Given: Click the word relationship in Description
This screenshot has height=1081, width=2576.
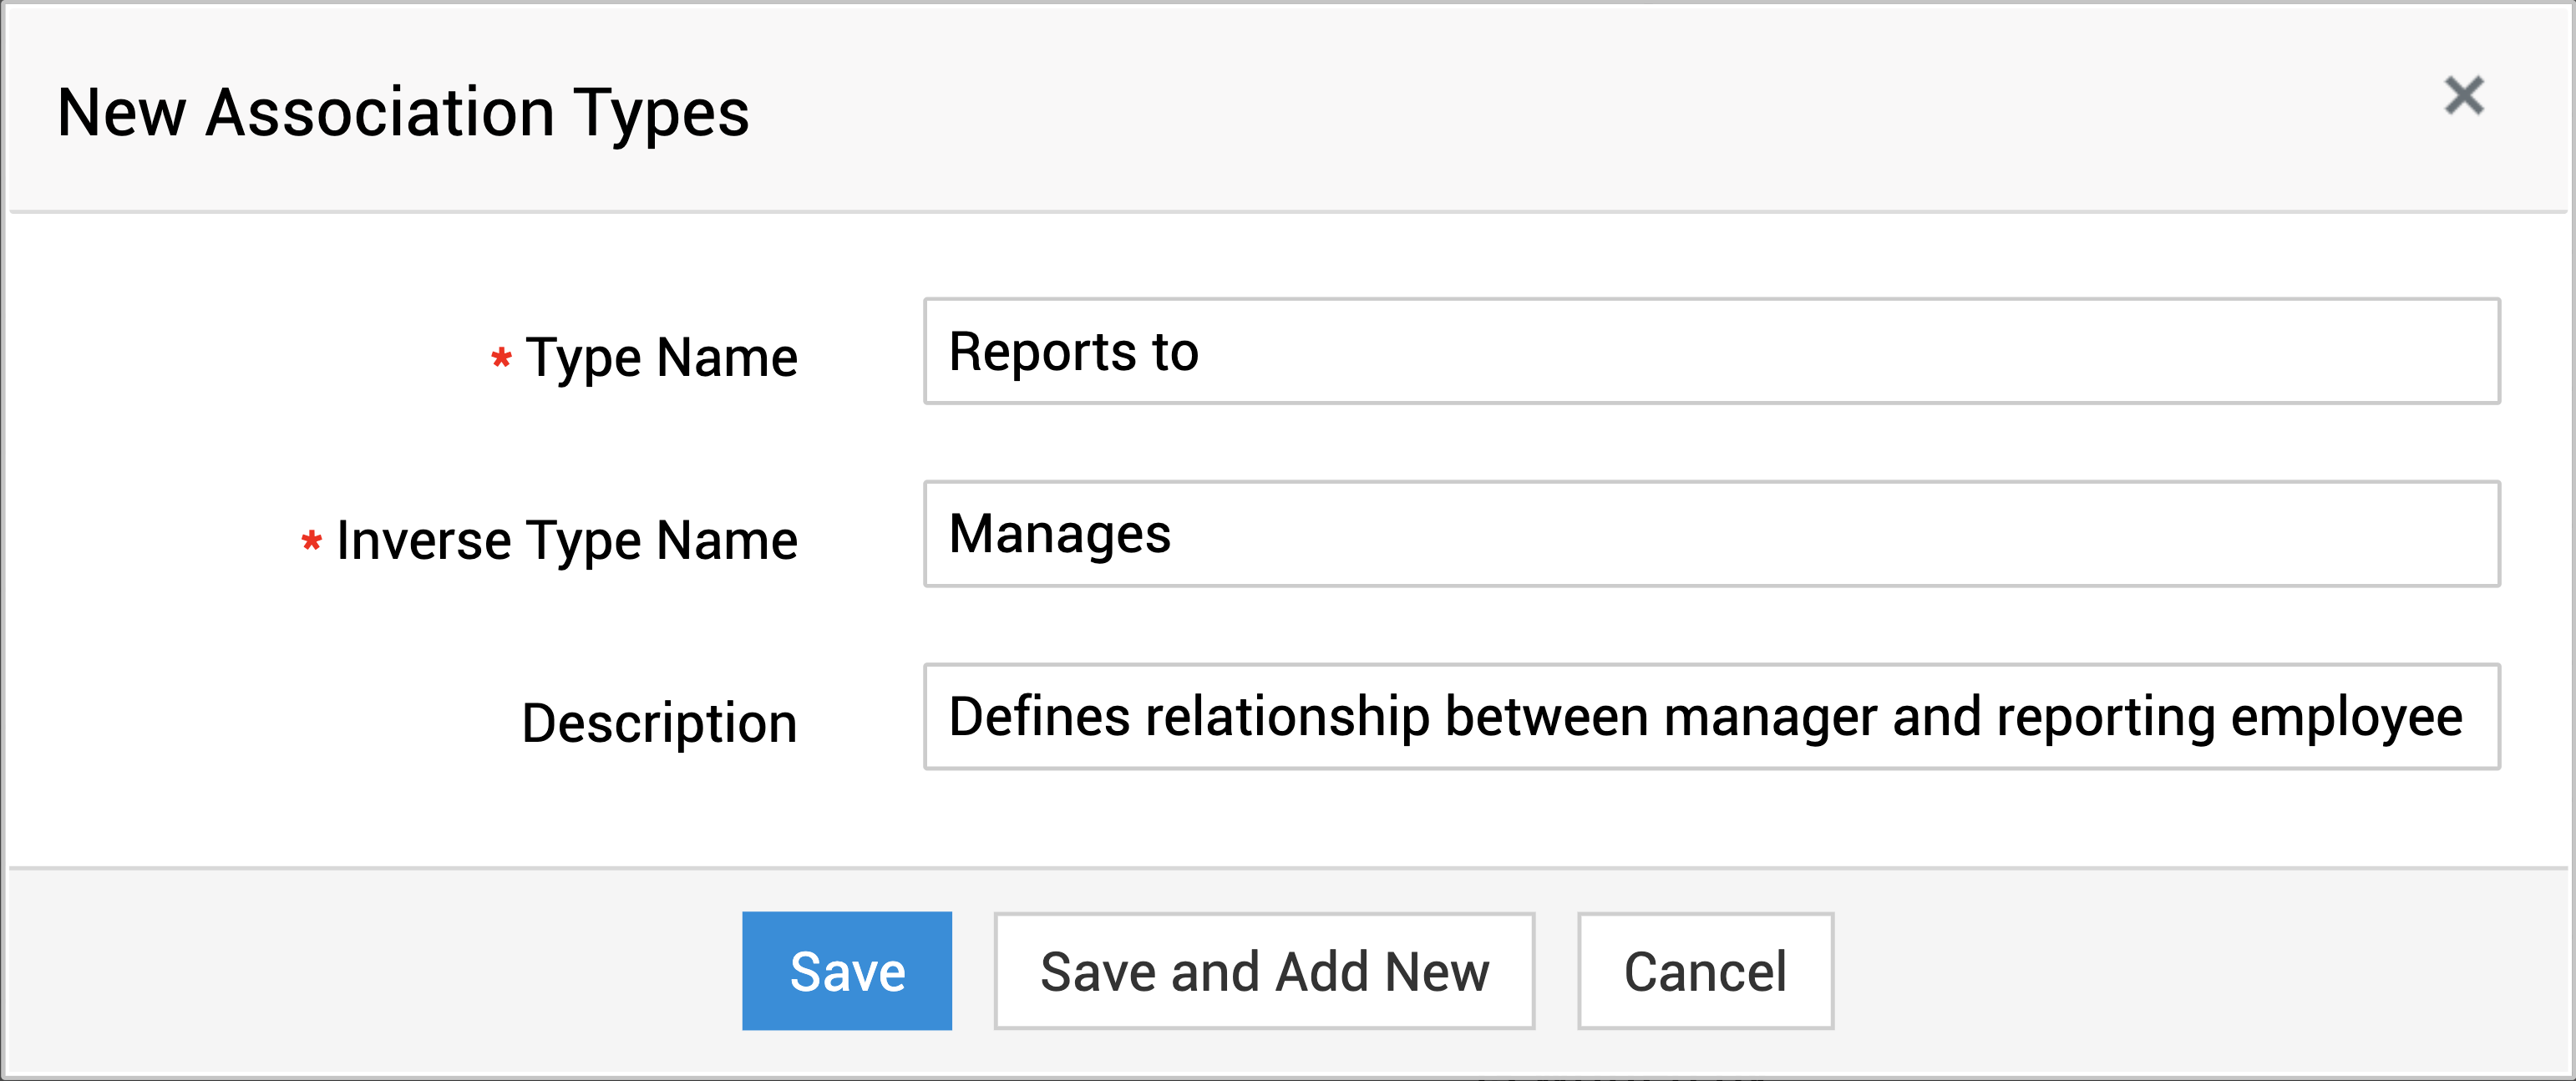Looking at the screenshot, I should (1286, 717).
